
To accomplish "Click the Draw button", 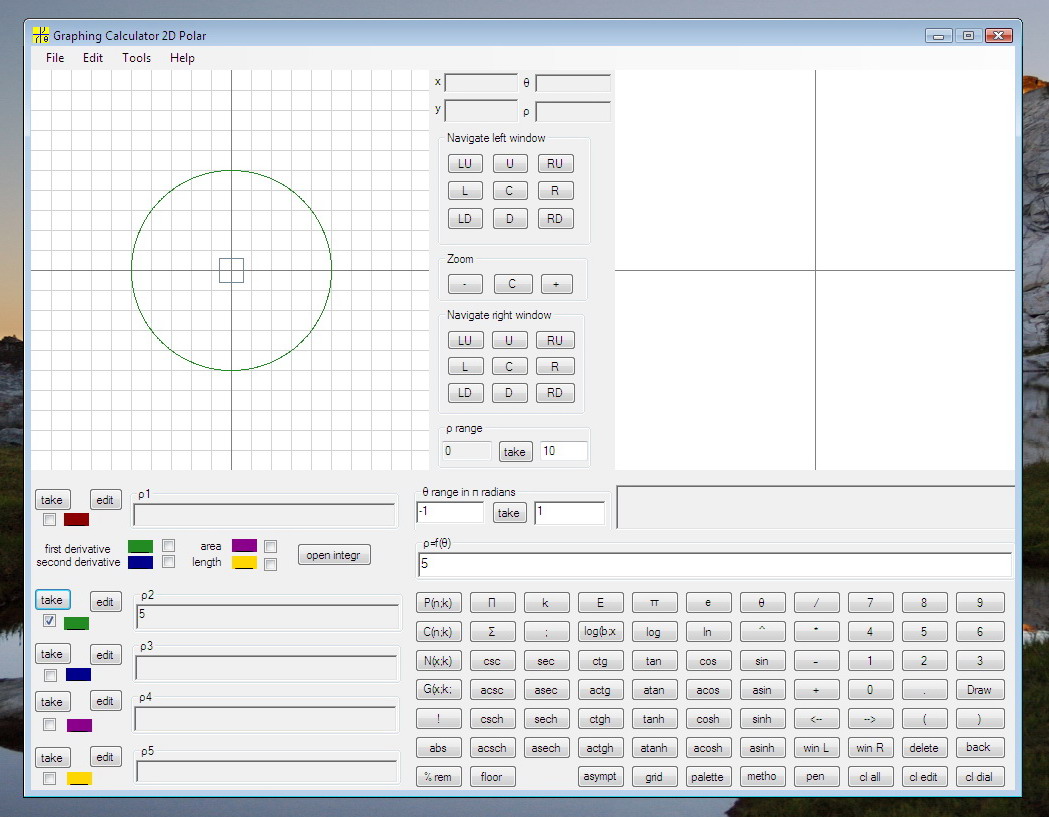I will coord(979,690).
